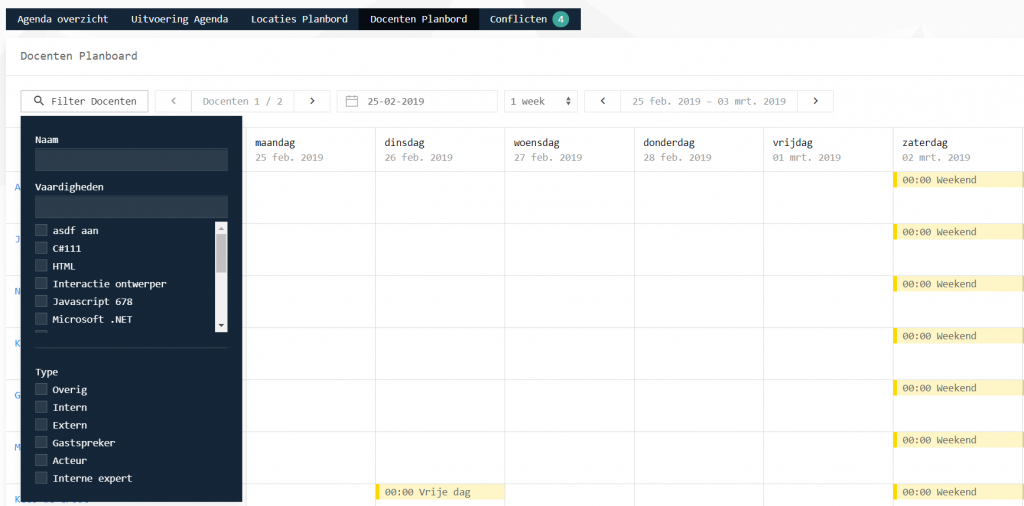Image resolution: width=1024 pixels, height=506 pixels.
Task: Click the next docenten page arrow
Action: click(x=312, y=101)
